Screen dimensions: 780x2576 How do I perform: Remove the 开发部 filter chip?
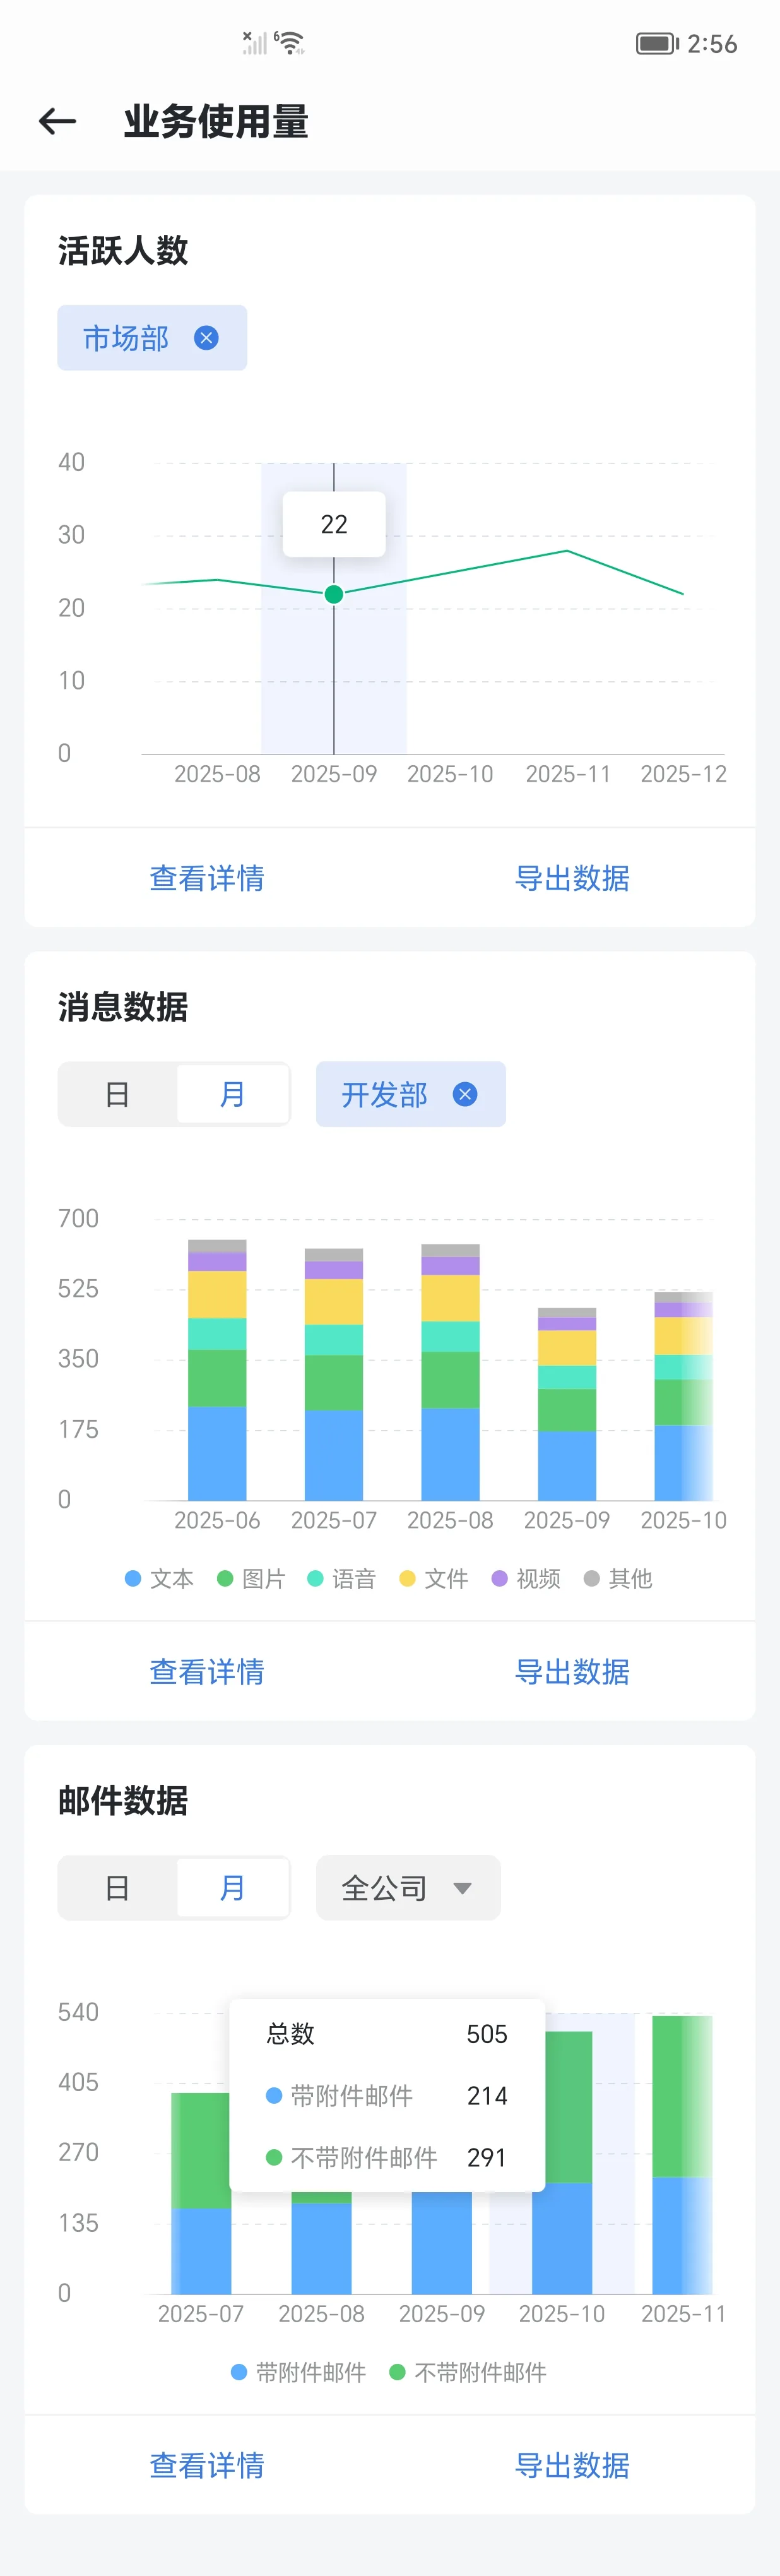465,1094
